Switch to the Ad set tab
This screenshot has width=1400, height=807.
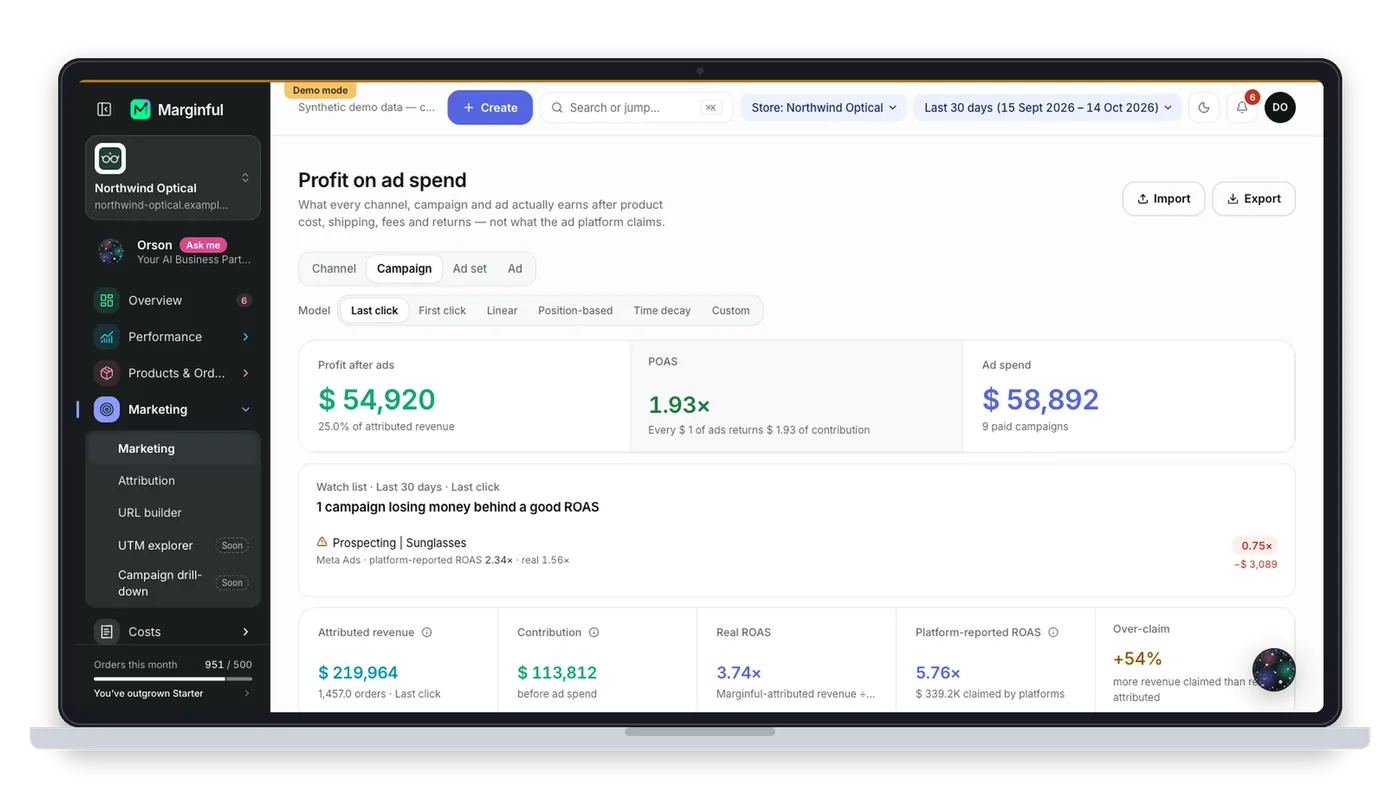pyautogui.click(x=470, y=269)
